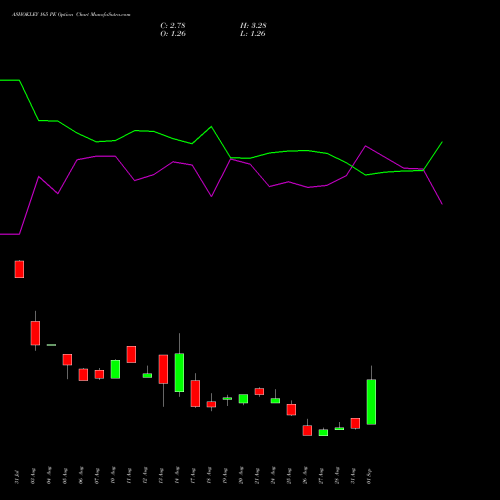
Task: Click the tall green candlestick for 14 Aug
Action: click(179, 373)
